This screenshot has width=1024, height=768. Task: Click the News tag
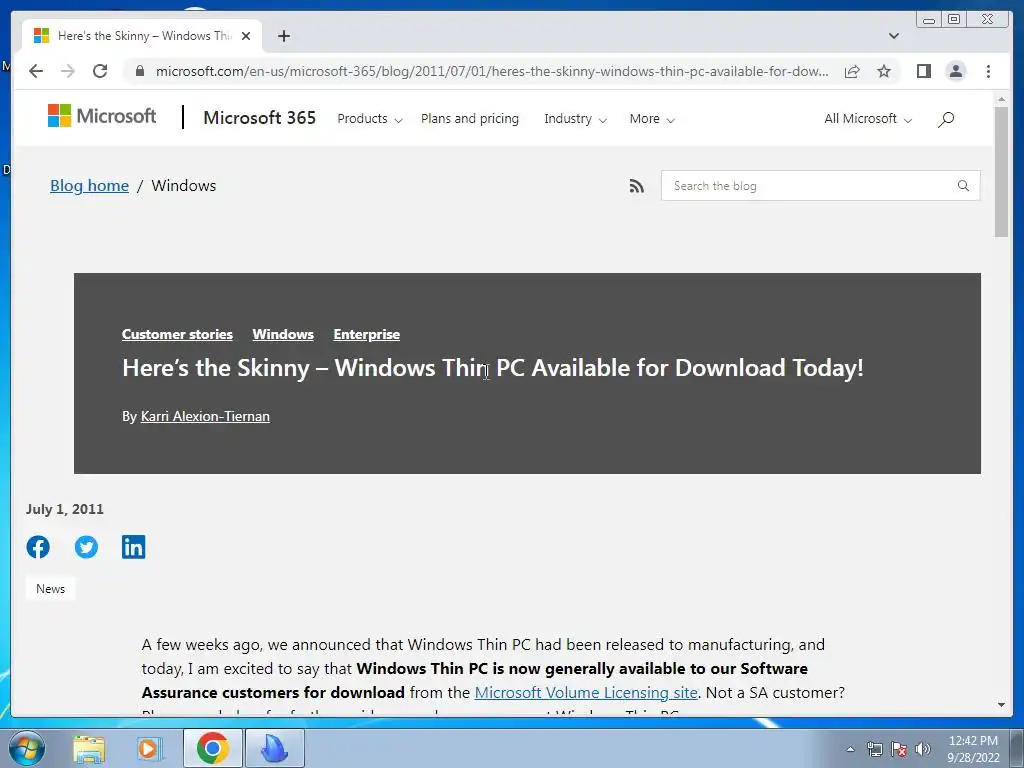pyautogui.click(x=50, y=588)
